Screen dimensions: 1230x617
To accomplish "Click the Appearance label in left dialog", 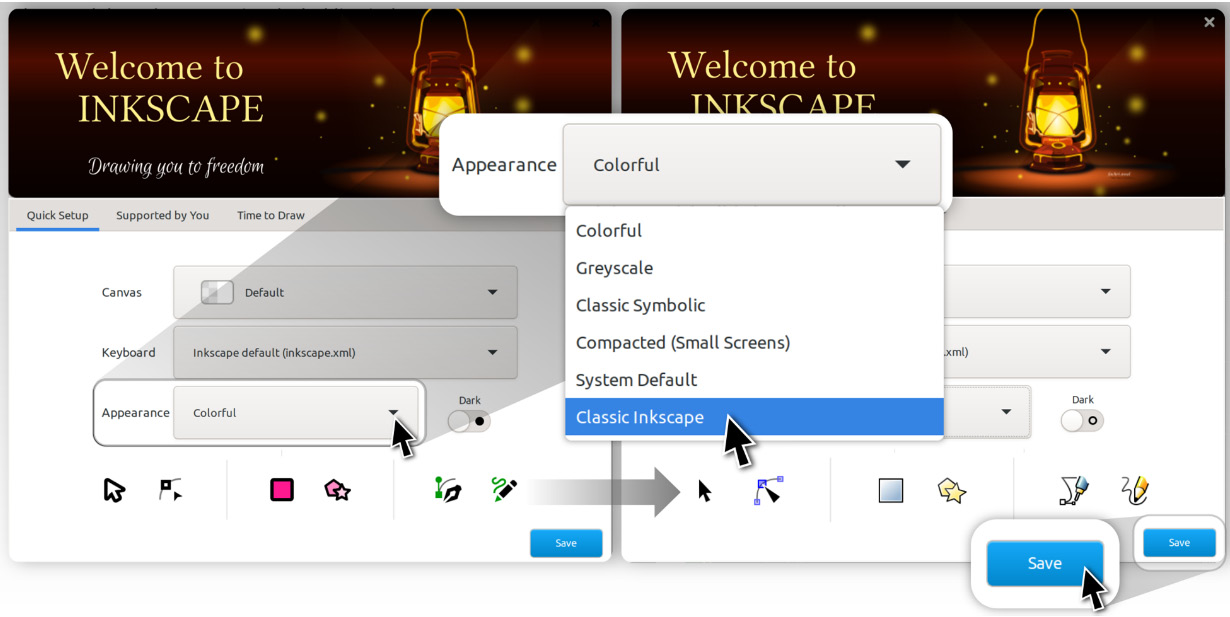I will (x=135, y=413).
